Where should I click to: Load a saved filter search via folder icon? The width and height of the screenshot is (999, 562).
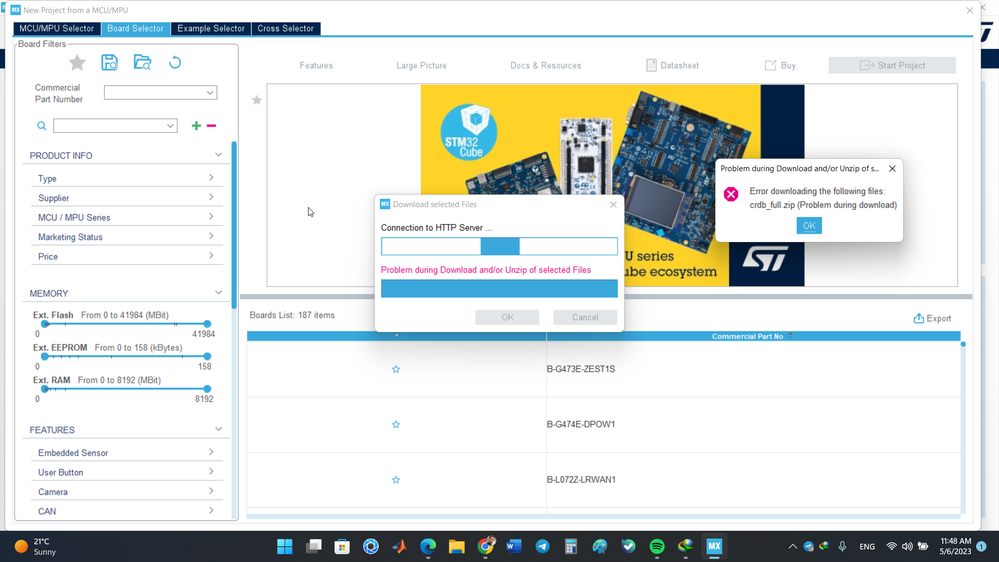tap(142, 62)
